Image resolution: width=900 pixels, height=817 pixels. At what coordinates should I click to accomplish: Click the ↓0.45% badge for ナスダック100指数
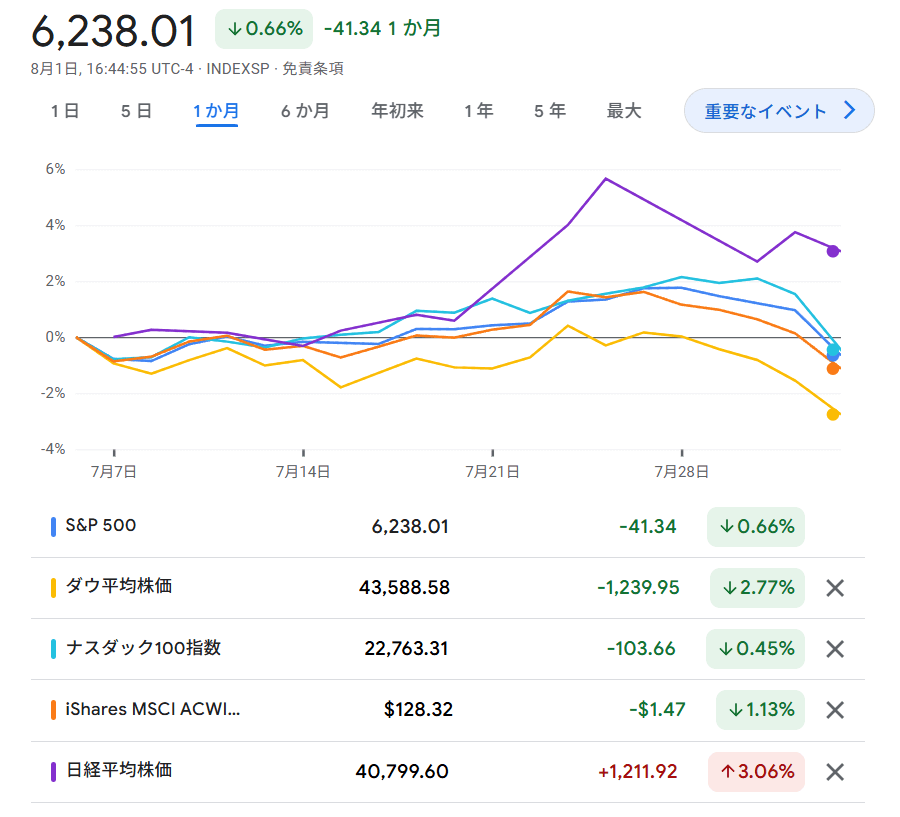tap(755, 649)
